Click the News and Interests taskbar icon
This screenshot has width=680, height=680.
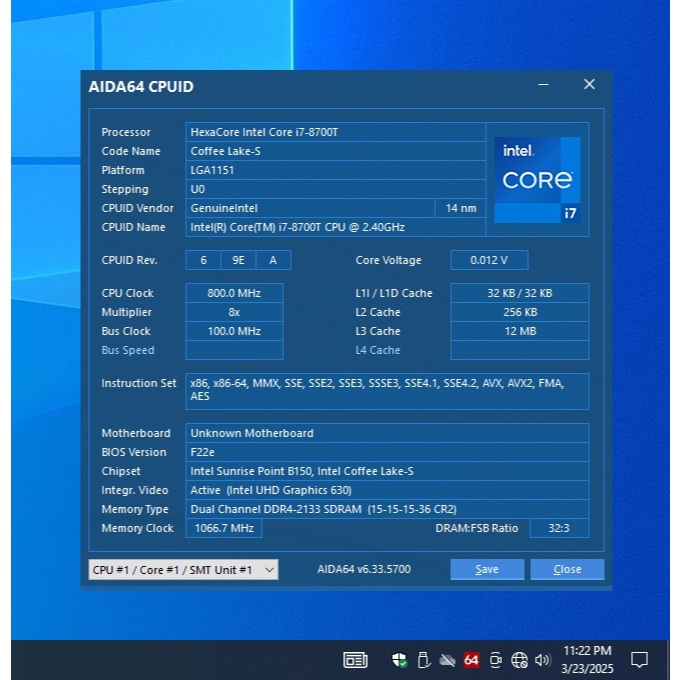[x=355, y=660]
